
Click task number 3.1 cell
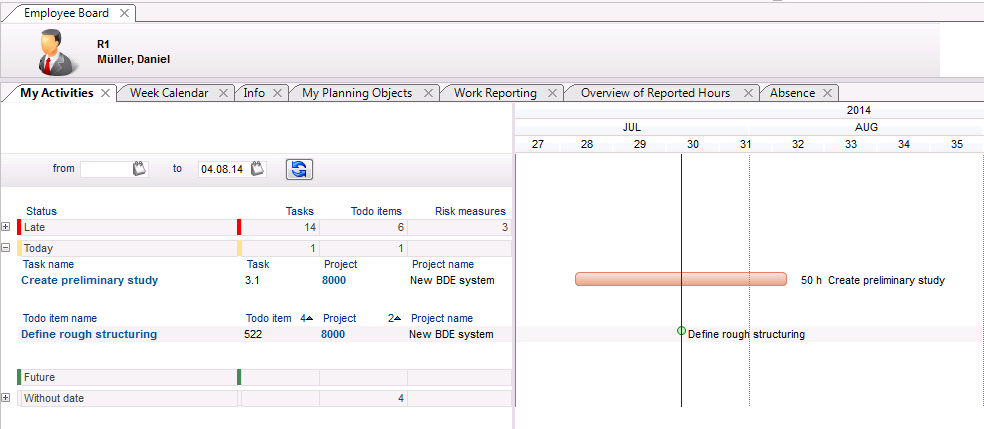pyautogui.click(x=252, y=280)
